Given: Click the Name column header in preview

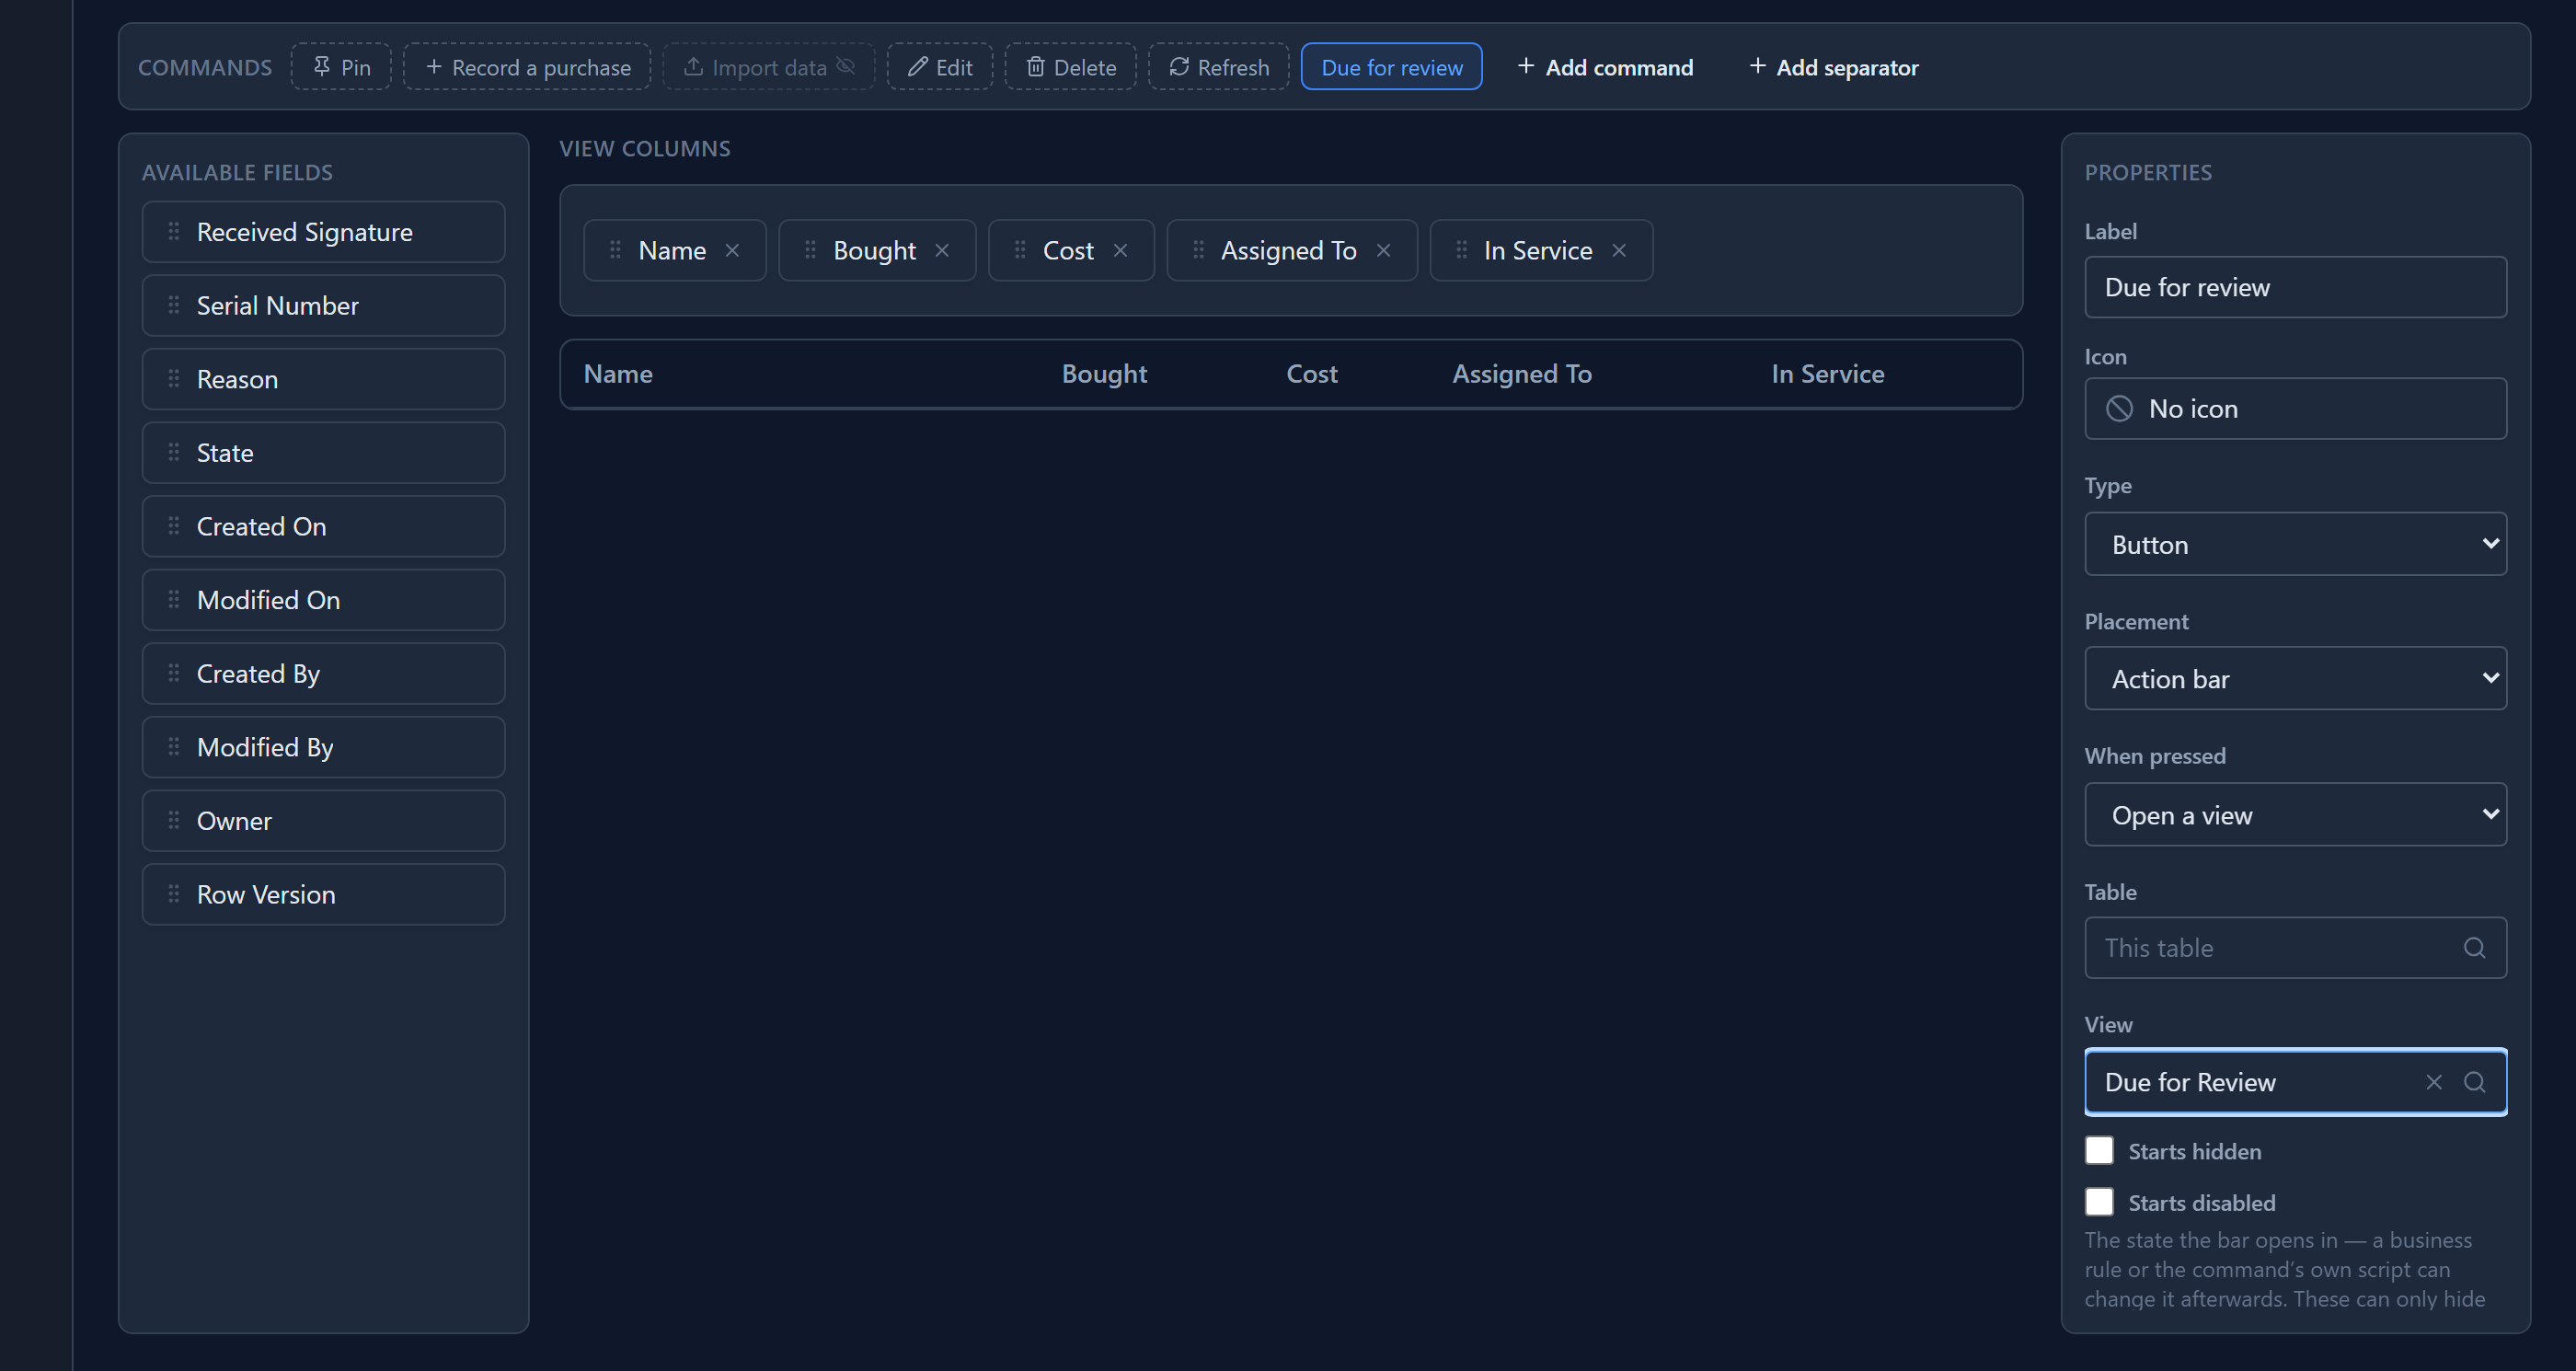Looking at the screenshot, I should 618,374.
